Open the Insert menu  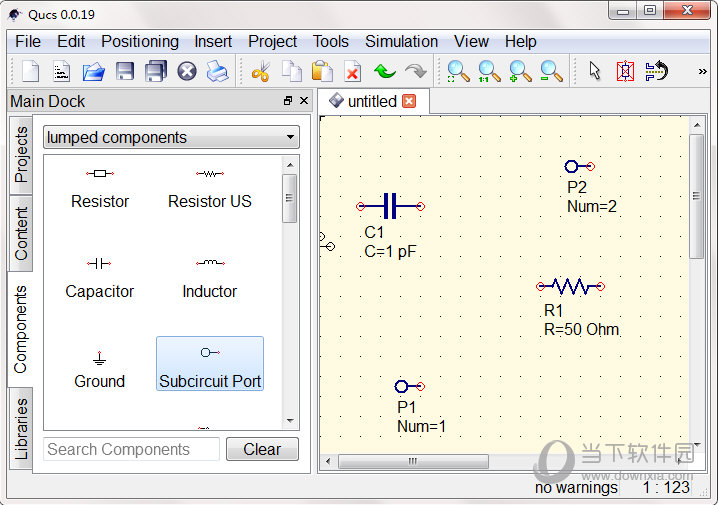tap(213, 42)
